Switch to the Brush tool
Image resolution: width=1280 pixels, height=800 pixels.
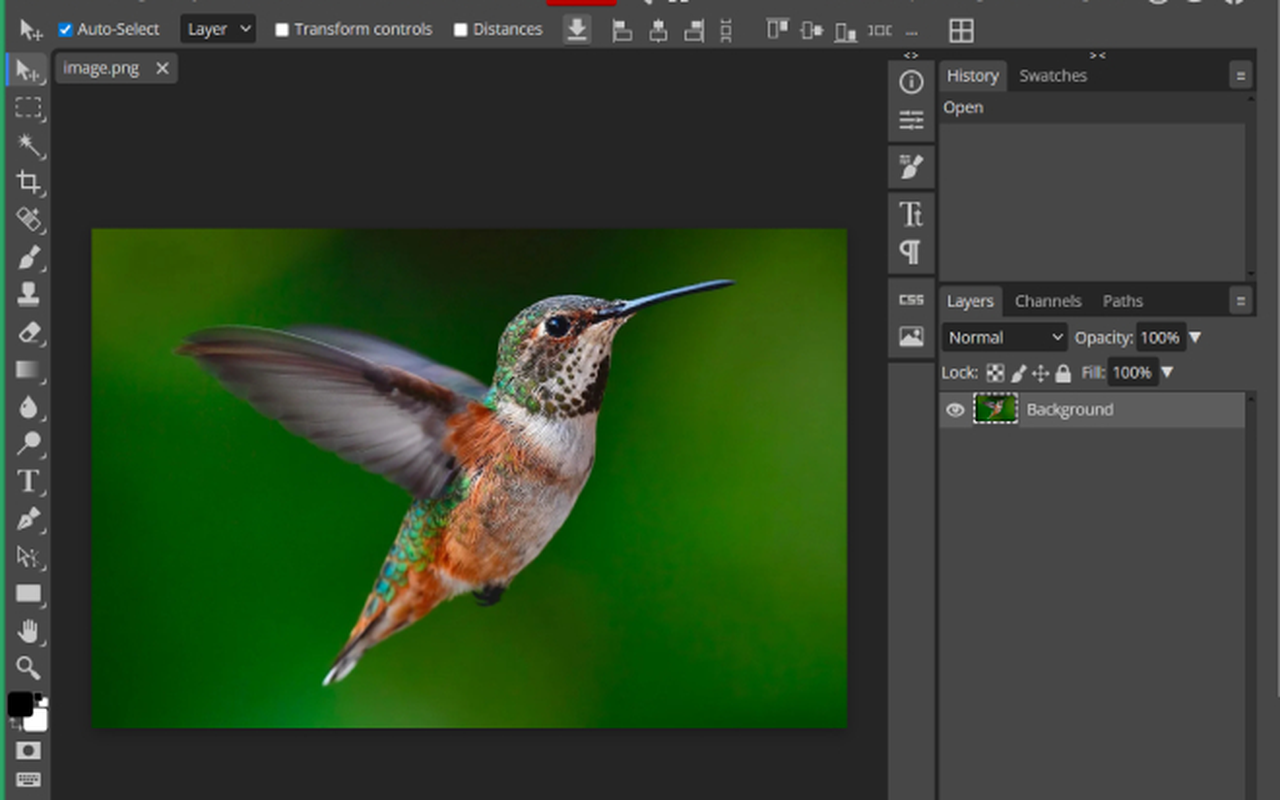[x=28, y=257]
